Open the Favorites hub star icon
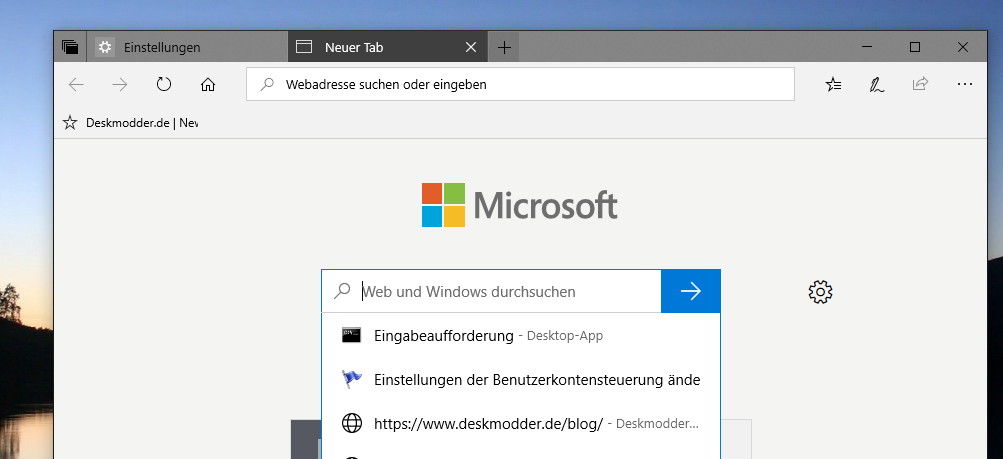This screenshot has height=459, width=1003. (833, 84)
